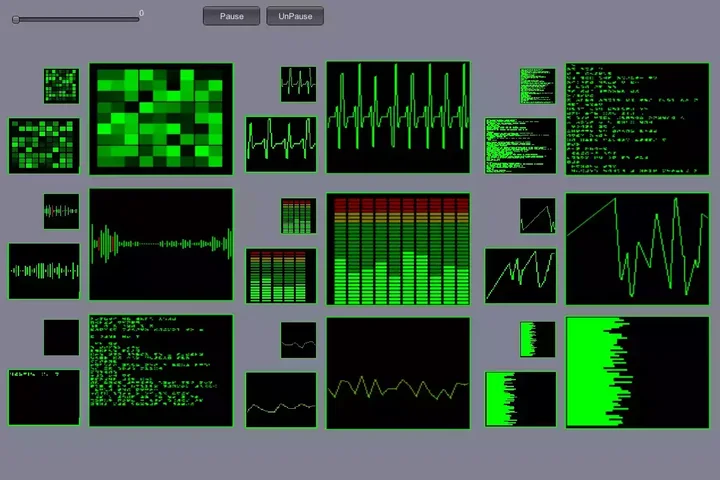Select the smallest audio waveform panel

click(62, 211)
